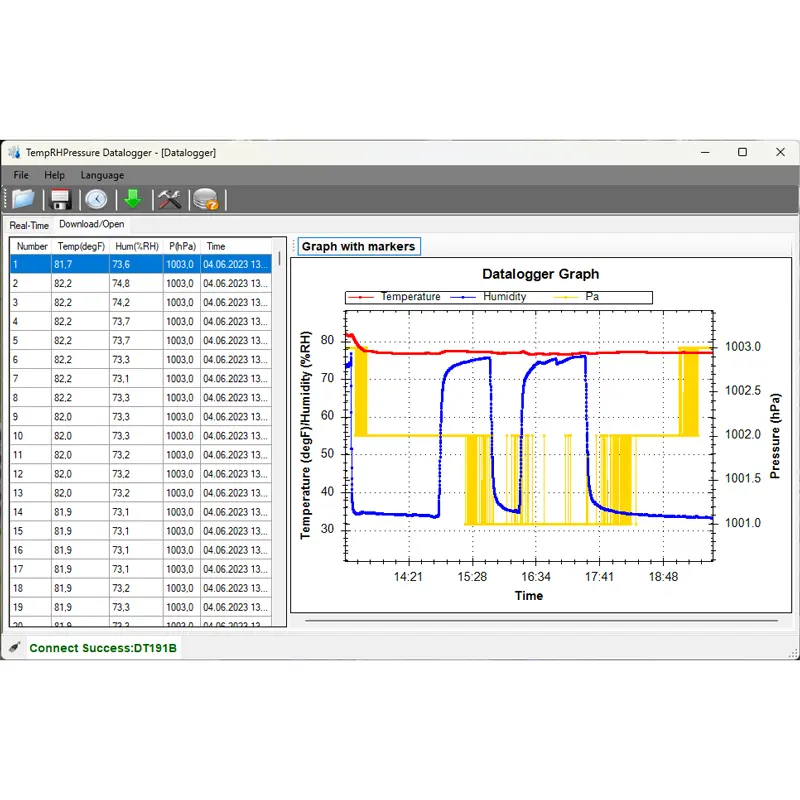Open the clock/time sync tool

pyautogui.click(x=96, y=198)
